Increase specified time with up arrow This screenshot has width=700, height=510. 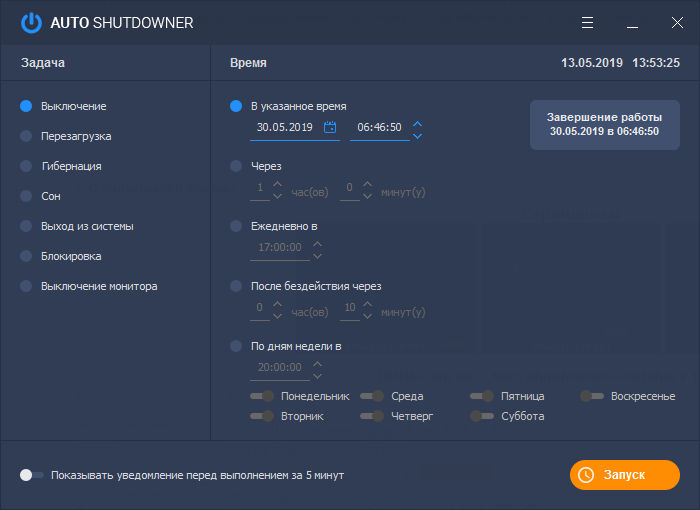coord(417,122)
